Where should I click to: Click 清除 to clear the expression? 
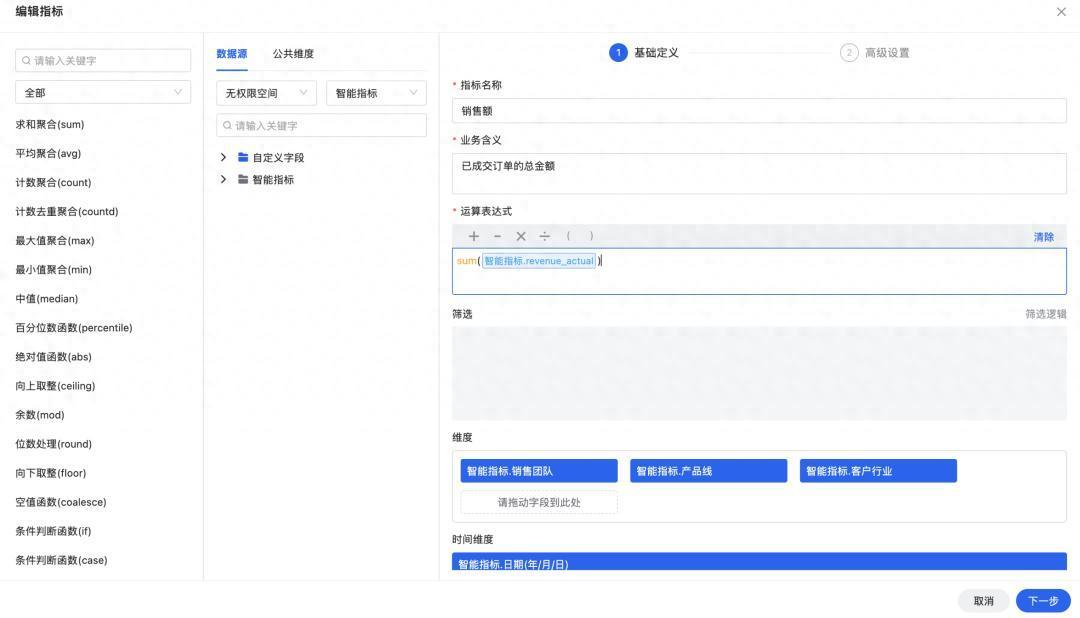tap(1043, 237)
